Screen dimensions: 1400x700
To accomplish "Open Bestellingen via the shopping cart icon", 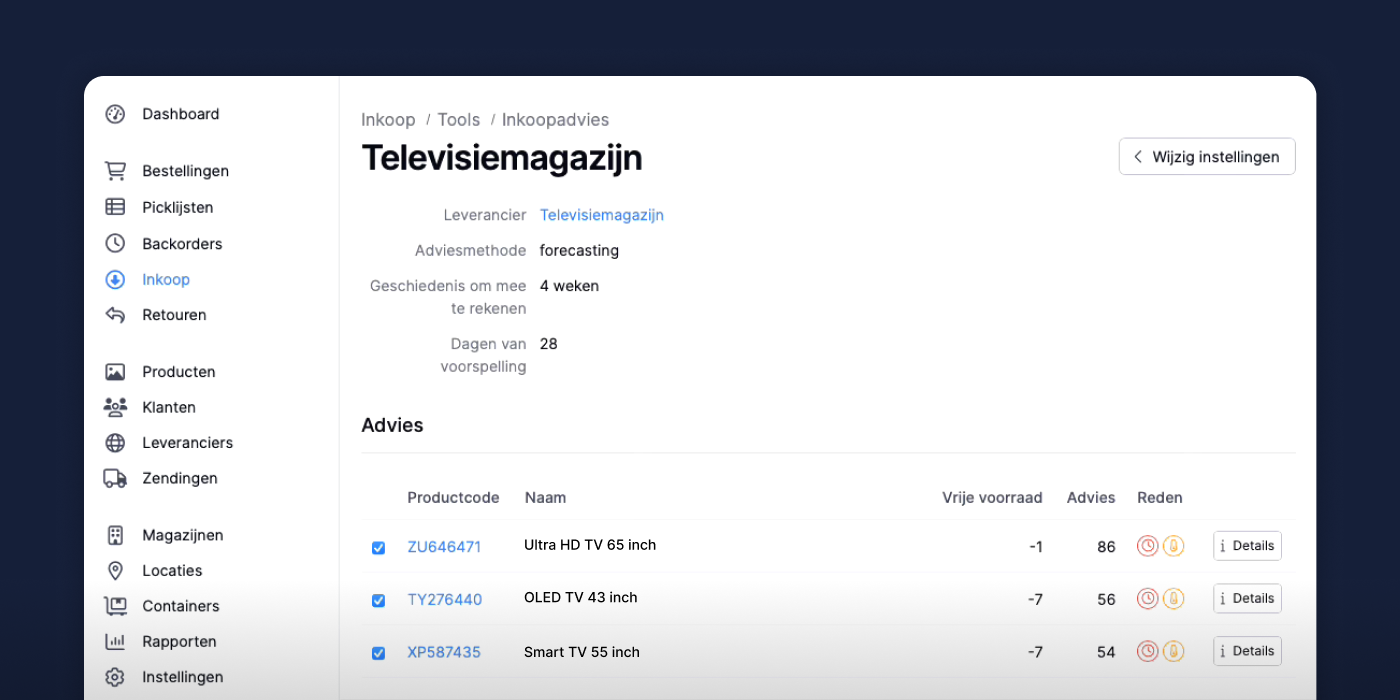I will coord(115,171).
